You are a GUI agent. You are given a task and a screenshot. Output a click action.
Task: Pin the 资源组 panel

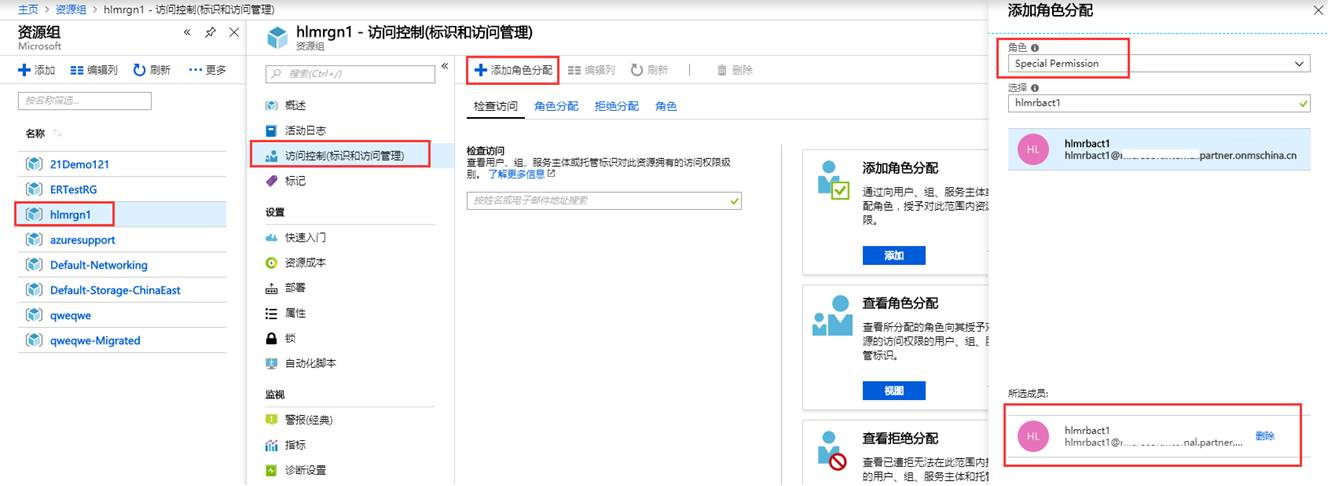(210, 33)
